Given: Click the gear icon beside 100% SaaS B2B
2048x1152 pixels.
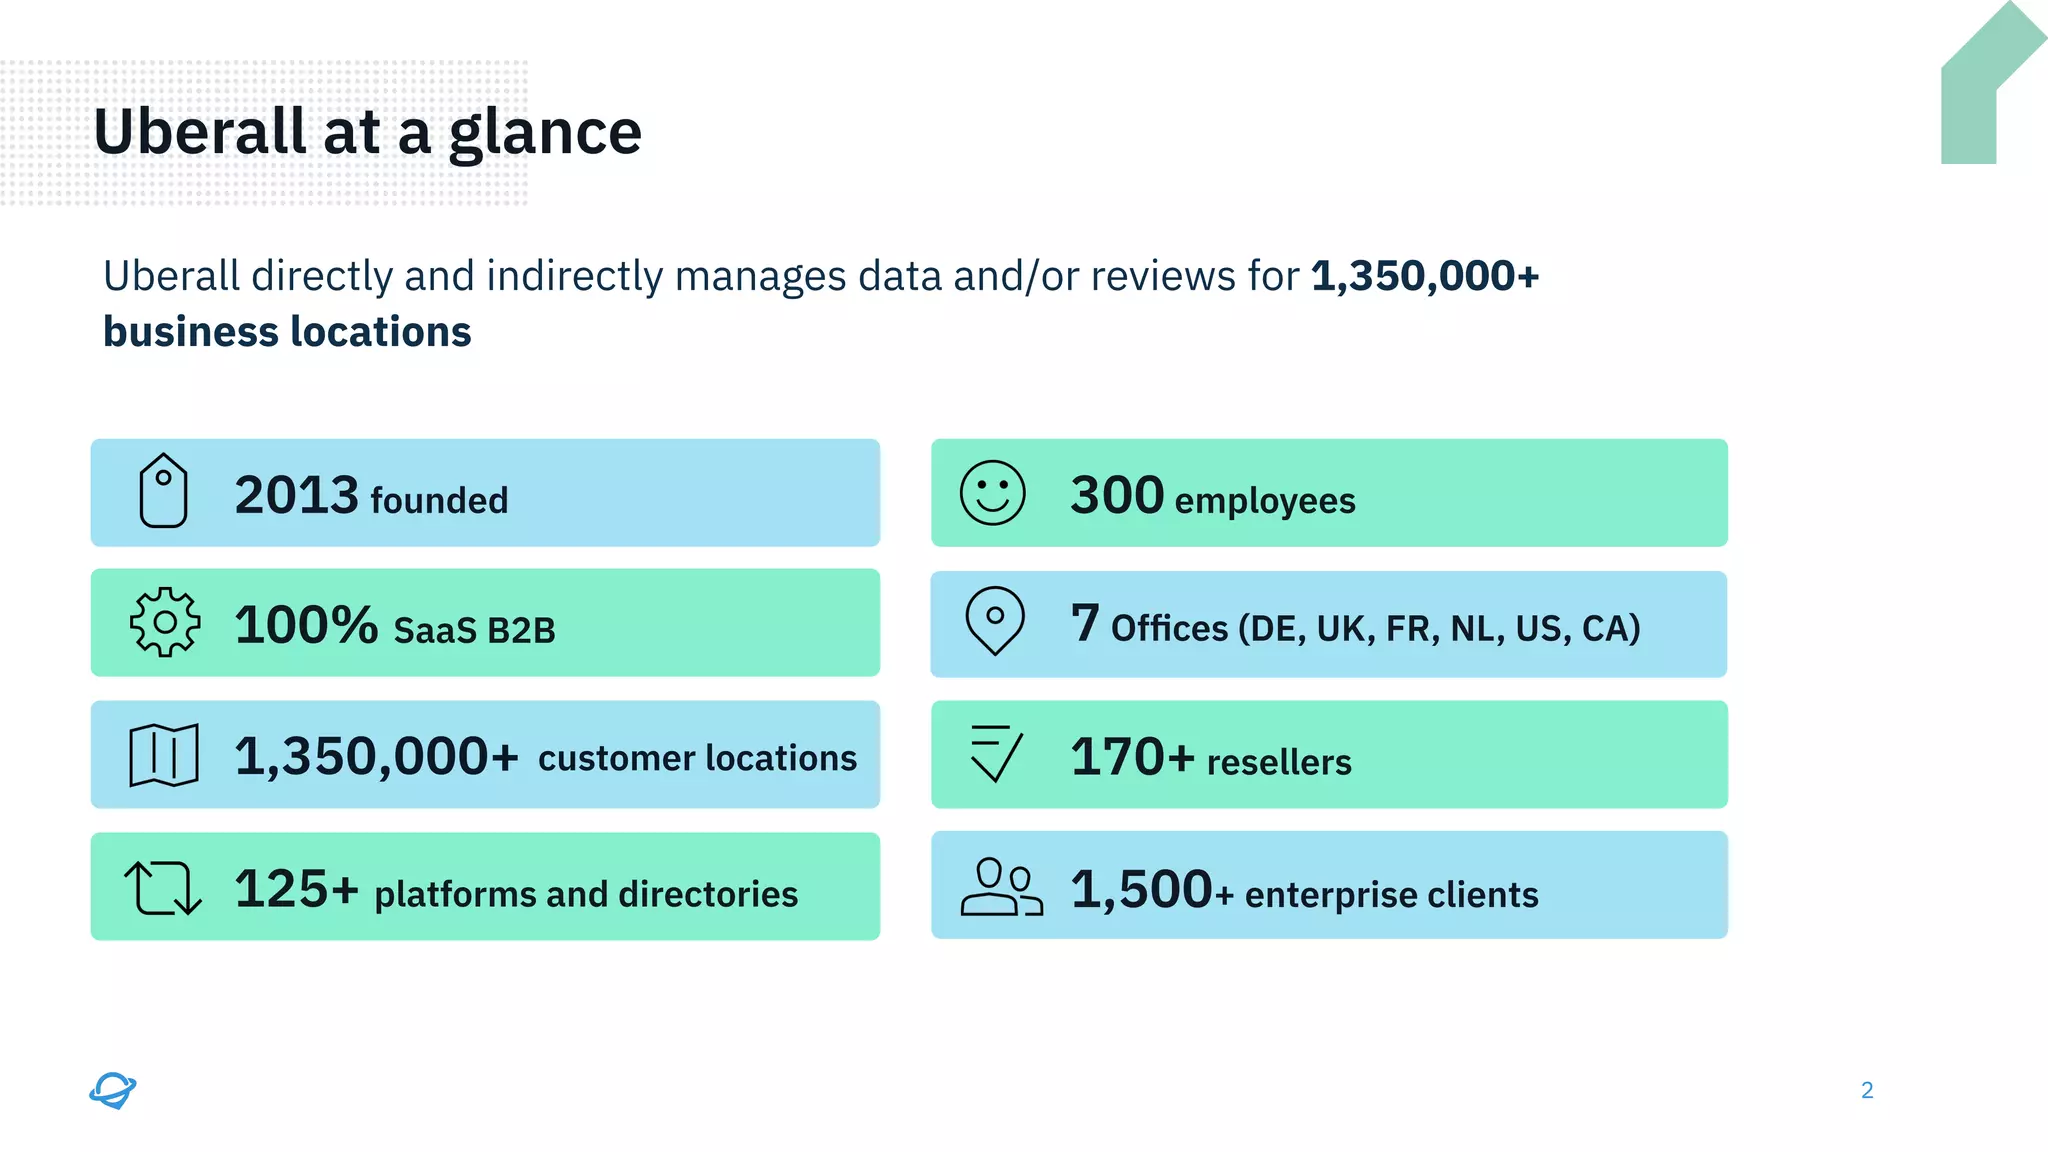Looking at the screenshot, I should [165, 622].
